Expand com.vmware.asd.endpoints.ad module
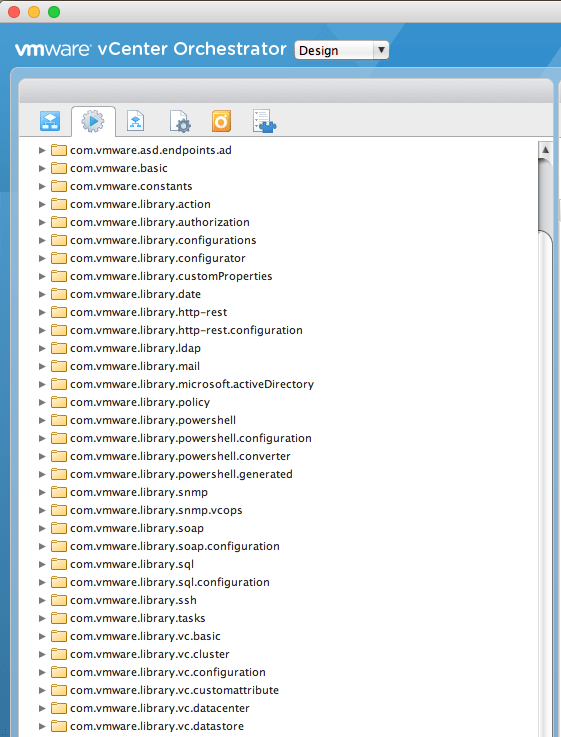Image resolution: width=561 pixels, height=737 pixels. [x=42, y=150]
